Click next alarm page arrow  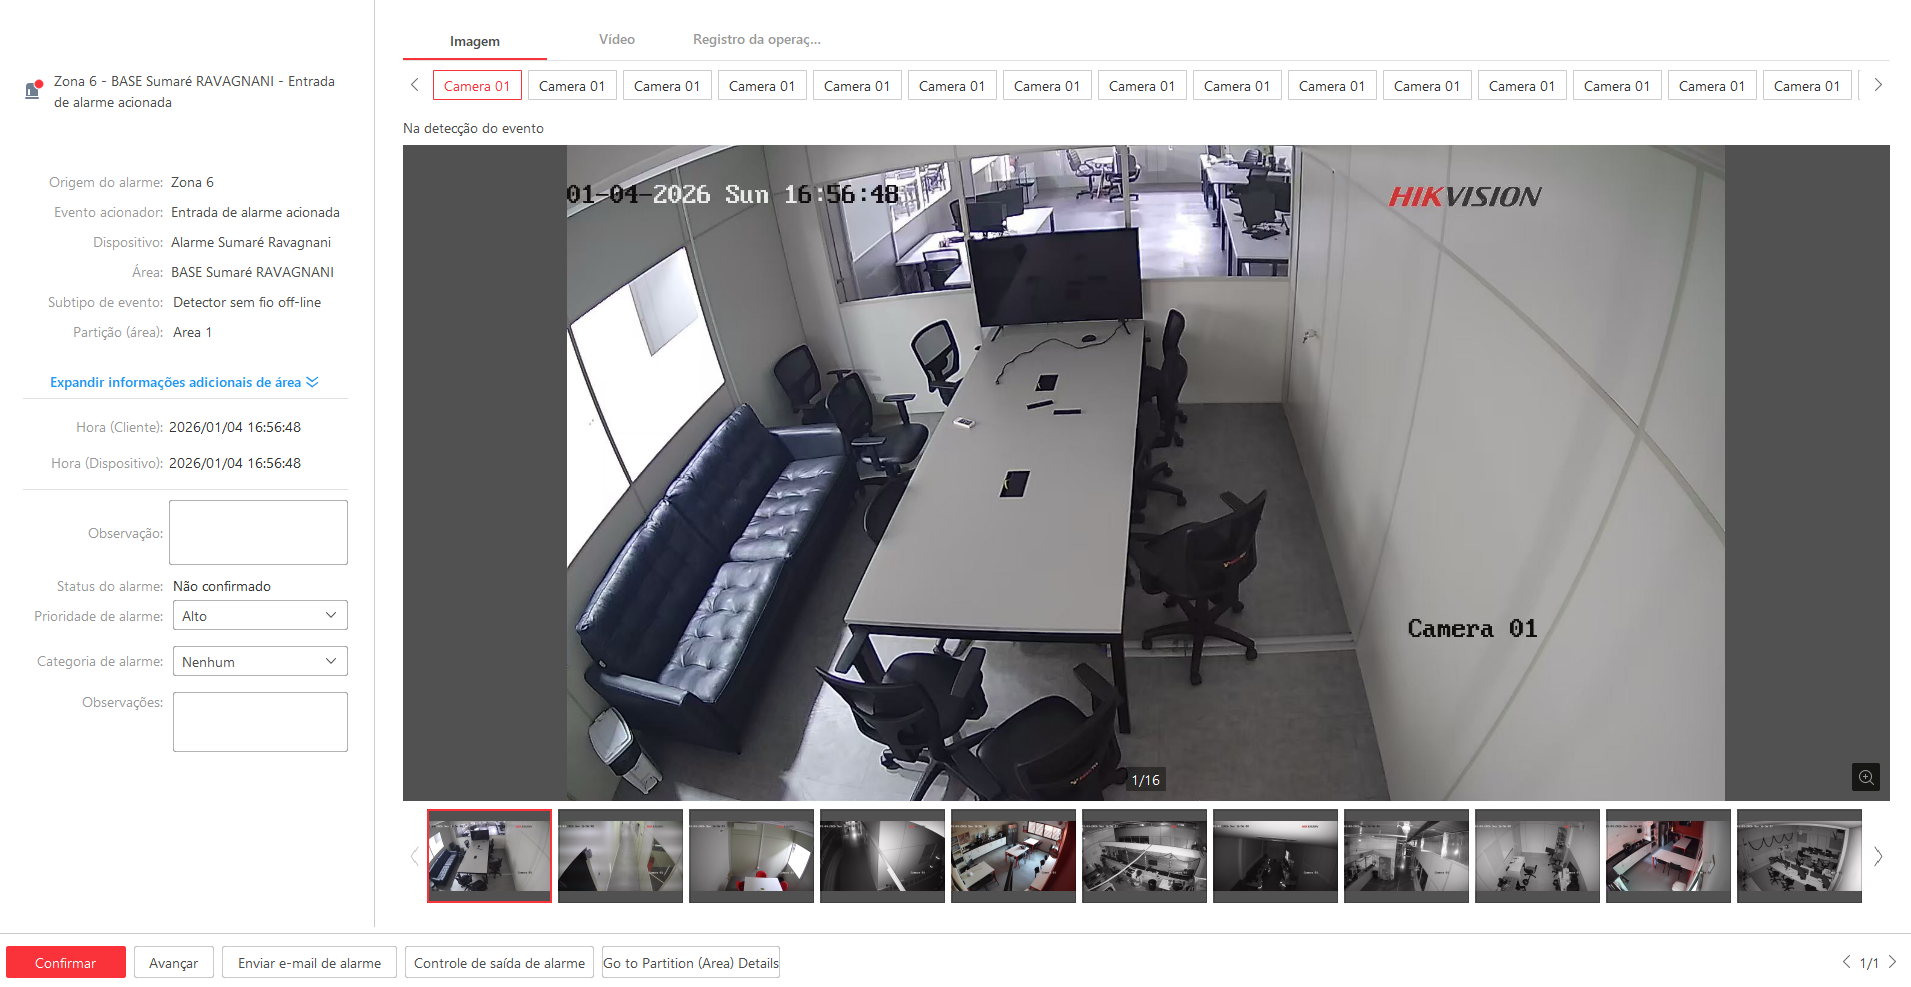point(1892,962)
